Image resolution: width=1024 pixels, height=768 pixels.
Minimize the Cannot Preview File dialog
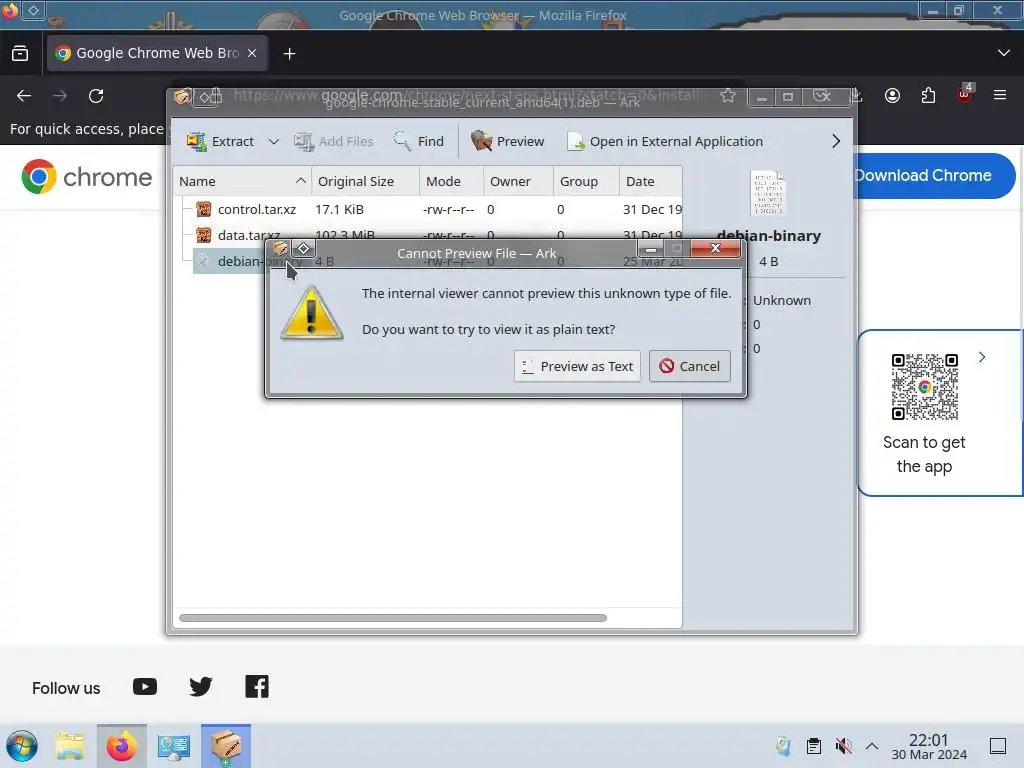coord(650,248)
